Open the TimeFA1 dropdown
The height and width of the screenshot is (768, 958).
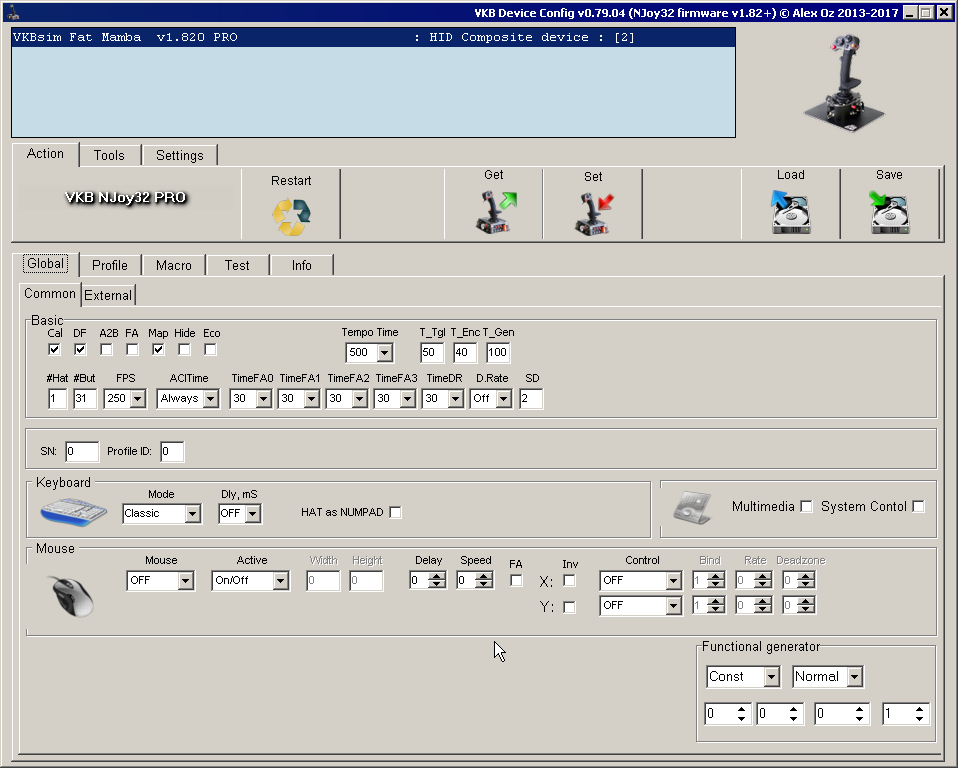(x=312, y=399)
